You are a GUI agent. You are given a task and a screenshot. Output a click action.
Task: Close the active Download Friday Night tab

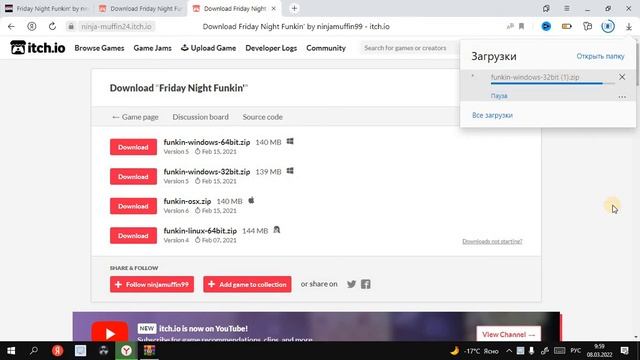point(273,8)
